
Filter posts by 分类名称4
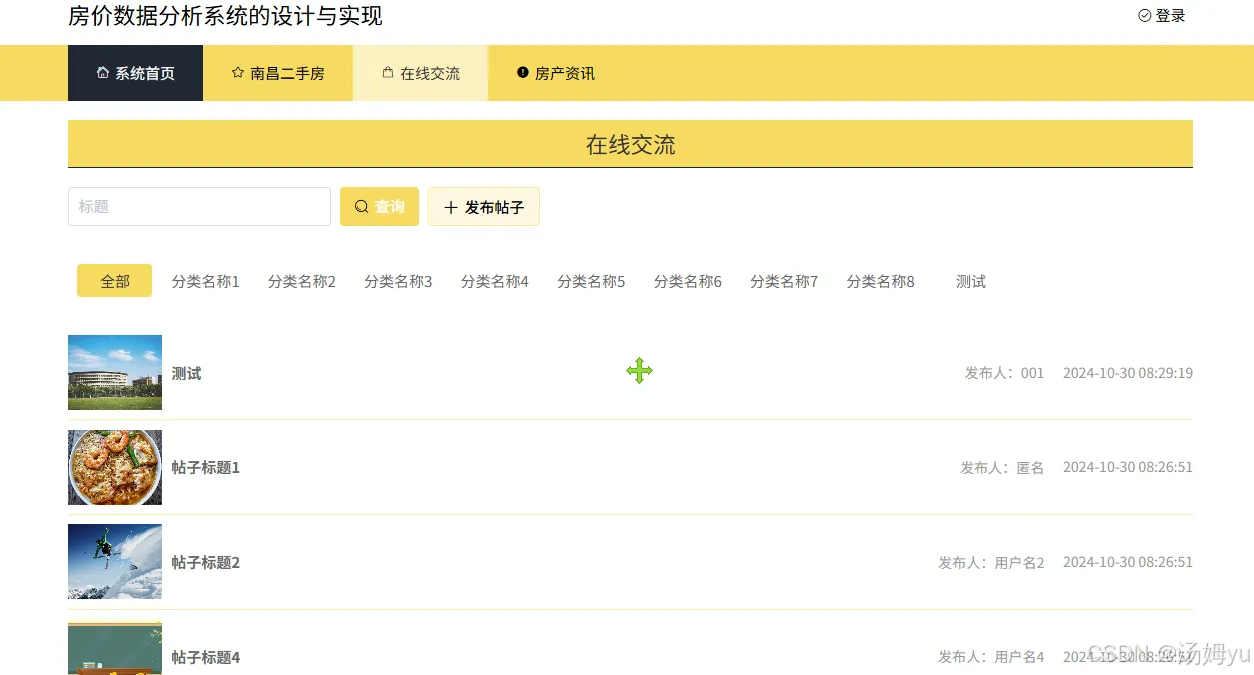pos(495,282)
